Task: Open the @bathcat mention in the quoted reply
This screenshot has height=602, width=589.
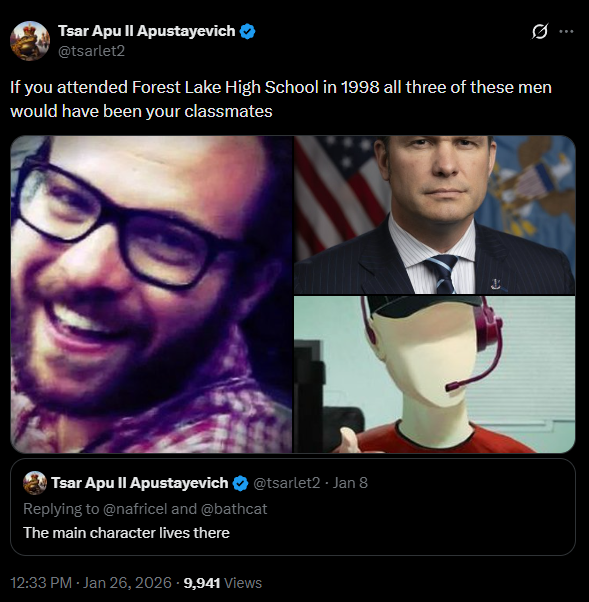Action: click(234, 509)
